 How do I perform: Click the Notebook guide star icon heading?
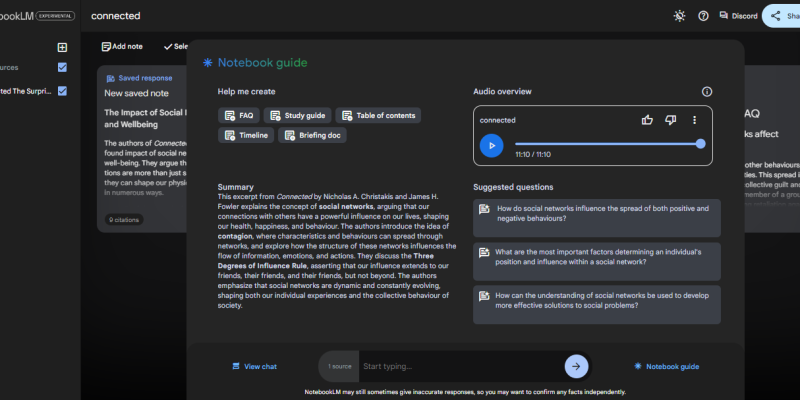click(208, 63)
